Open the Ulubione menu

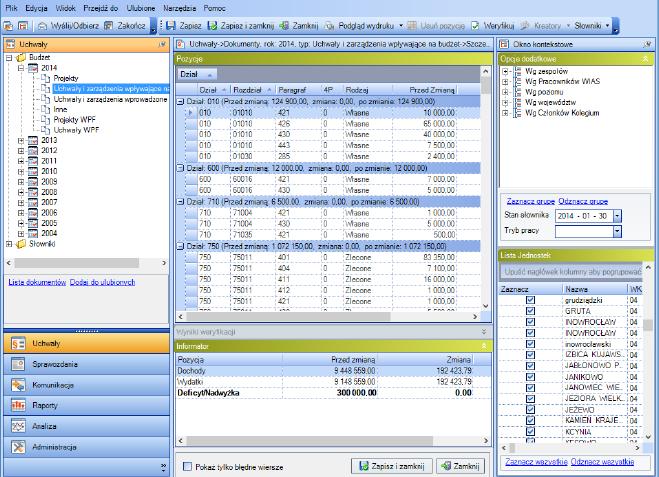(141, 8)
